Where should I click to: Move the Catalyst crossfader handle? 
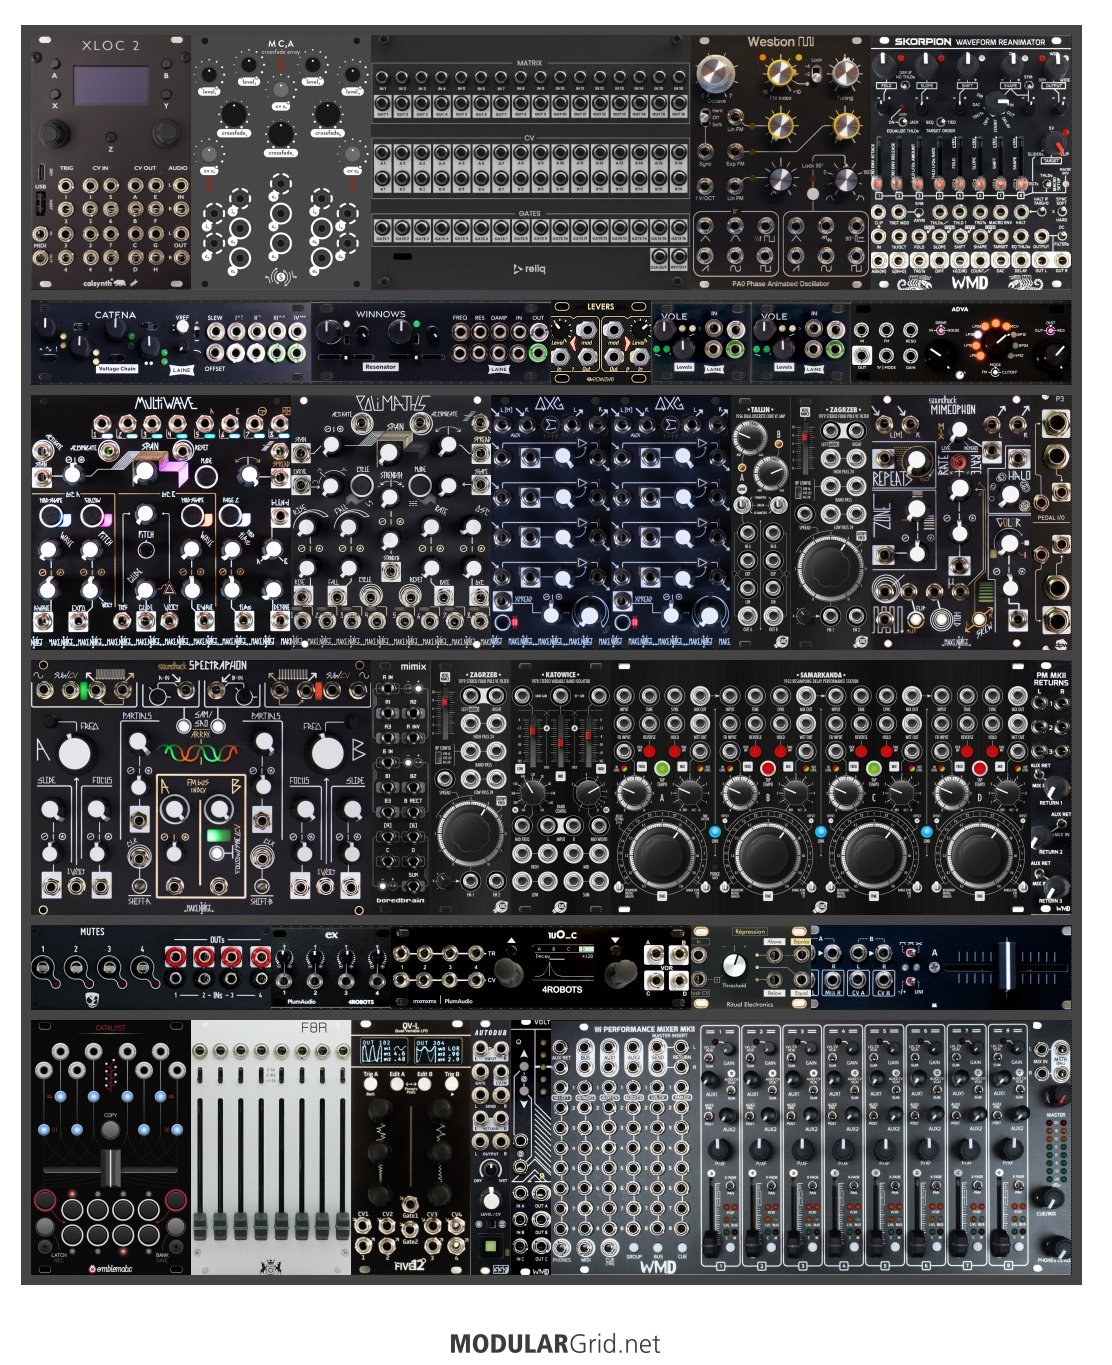111,1168
